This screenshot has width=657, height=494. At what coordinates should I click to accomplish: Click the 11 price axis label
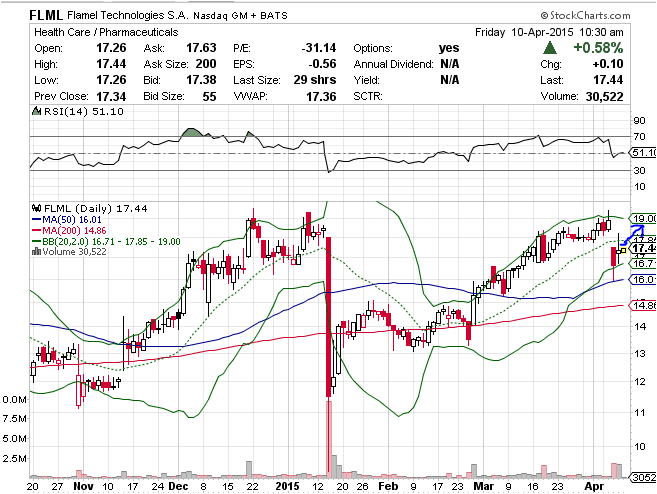click(x=640, y=413)
